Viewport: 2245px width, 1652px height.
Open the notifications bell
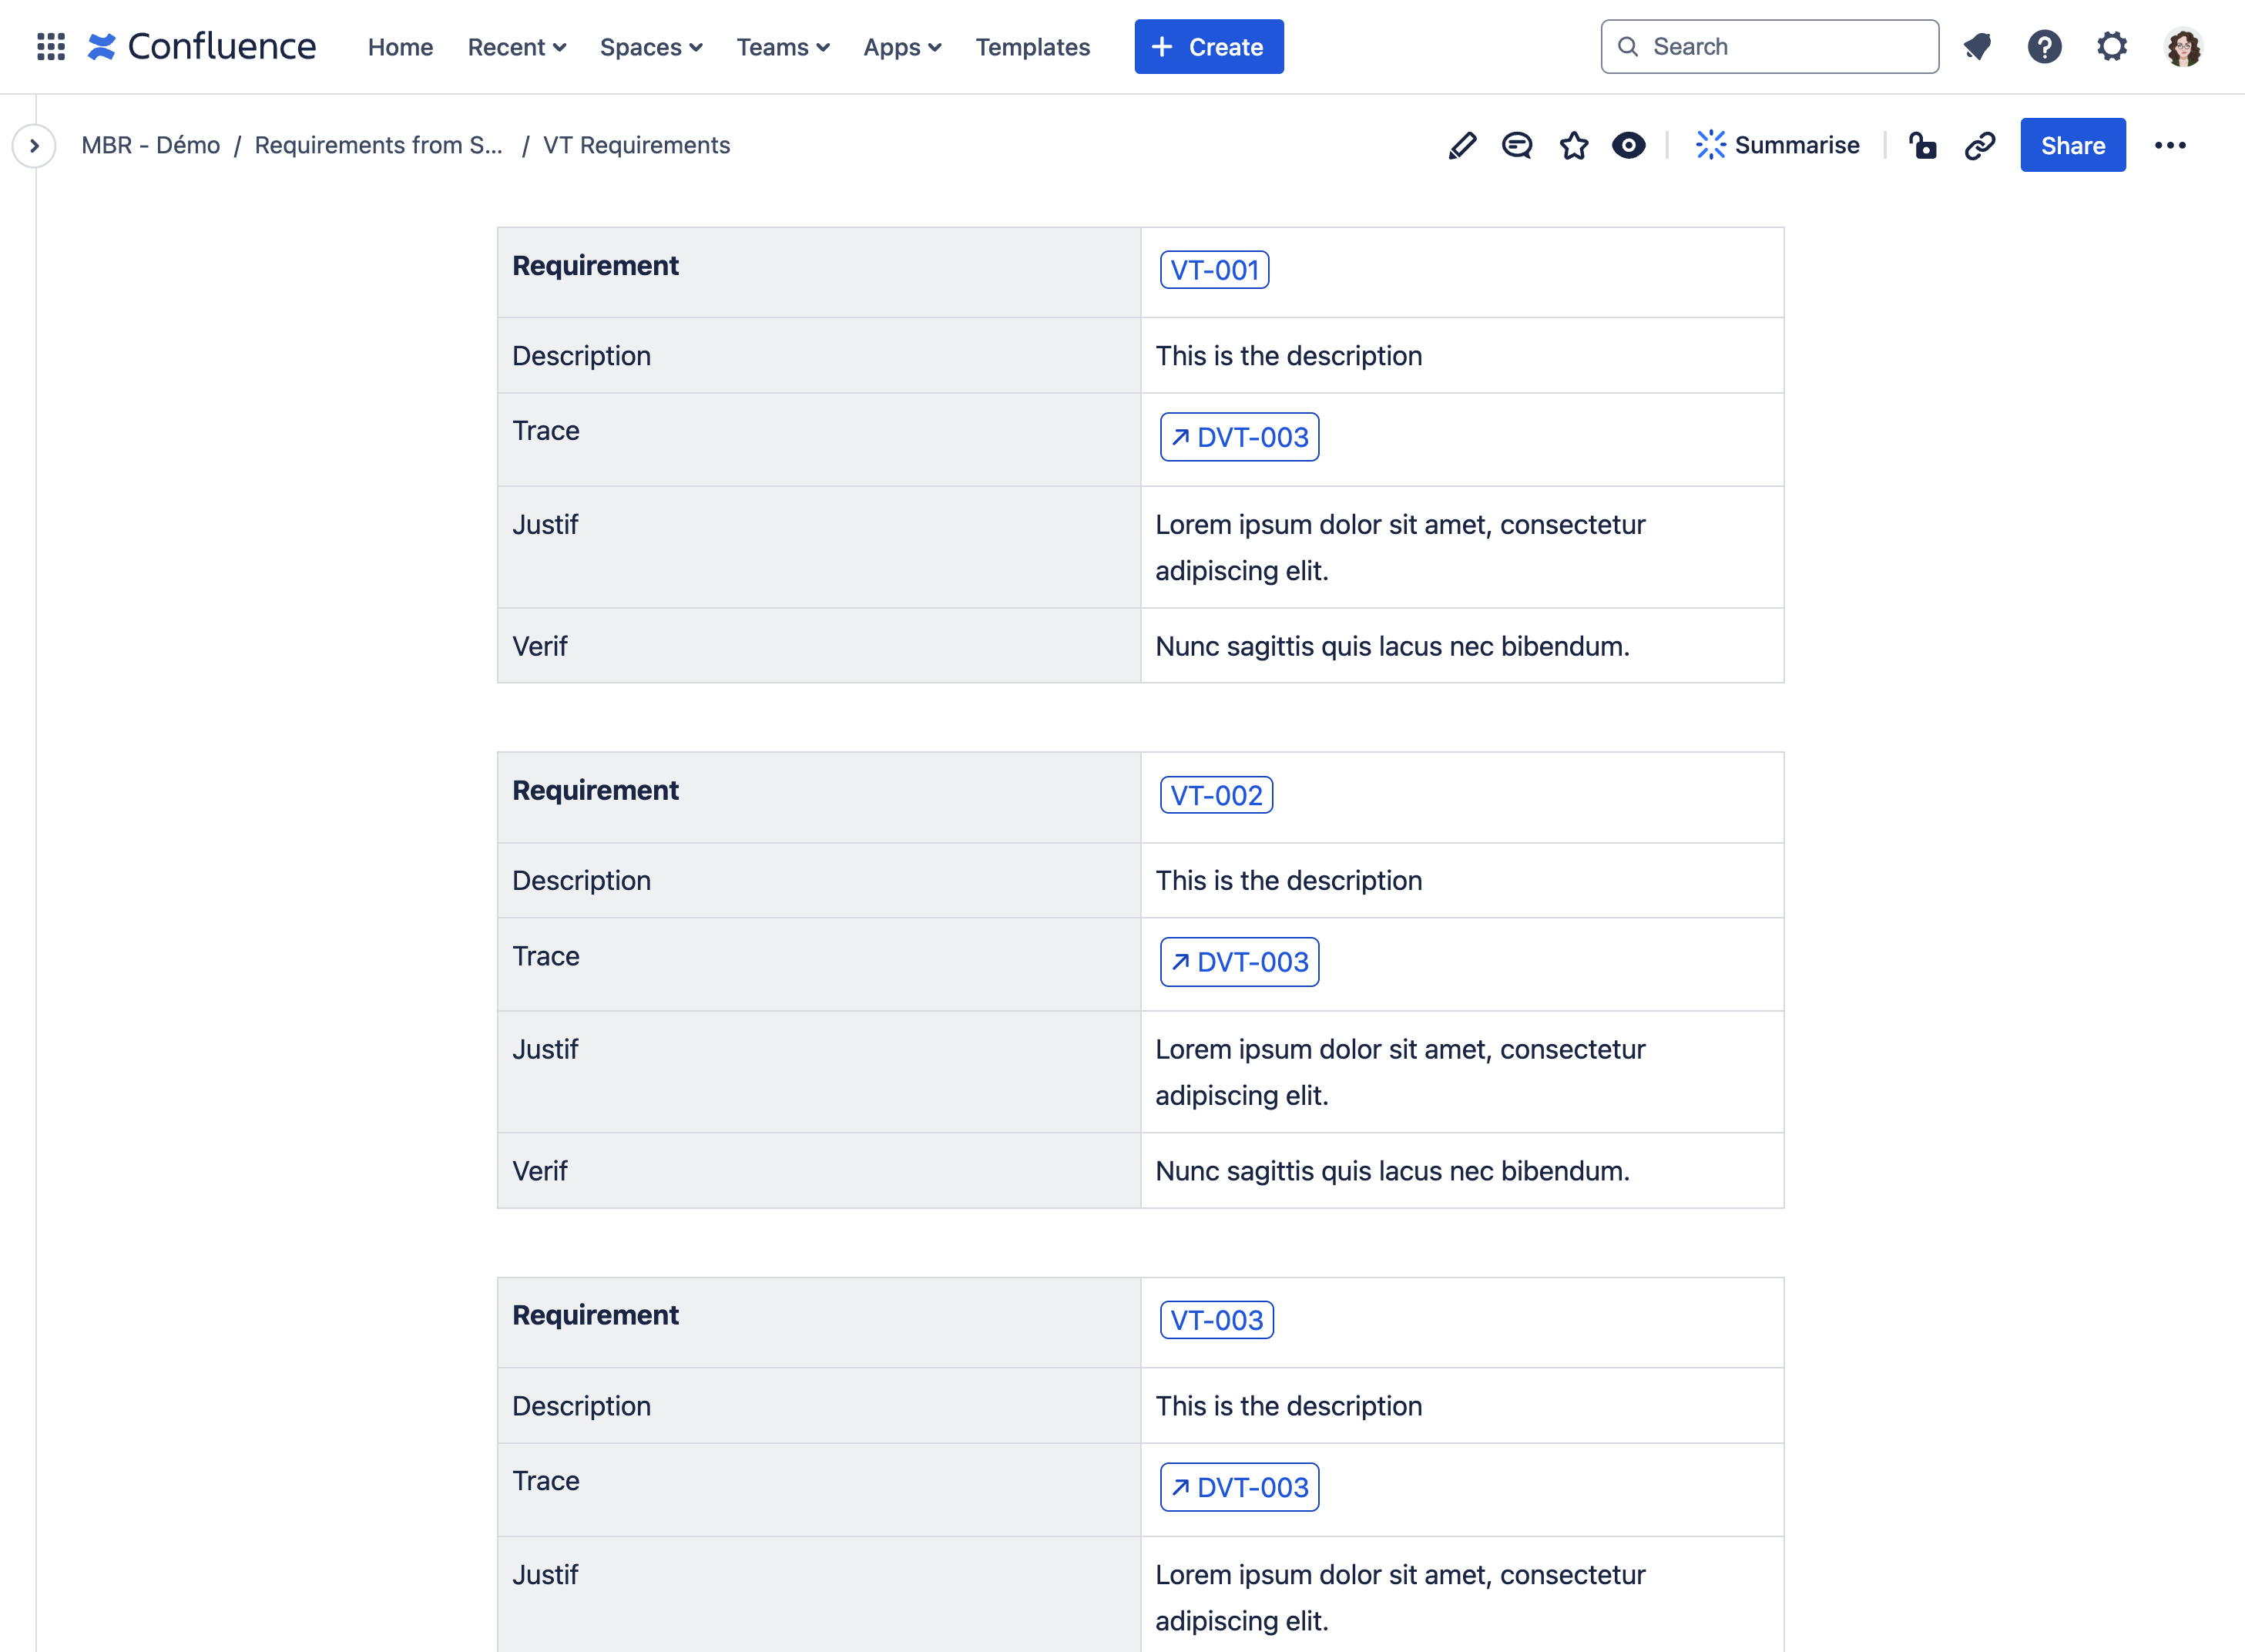pyautogui.click(x=1977, y=47)
